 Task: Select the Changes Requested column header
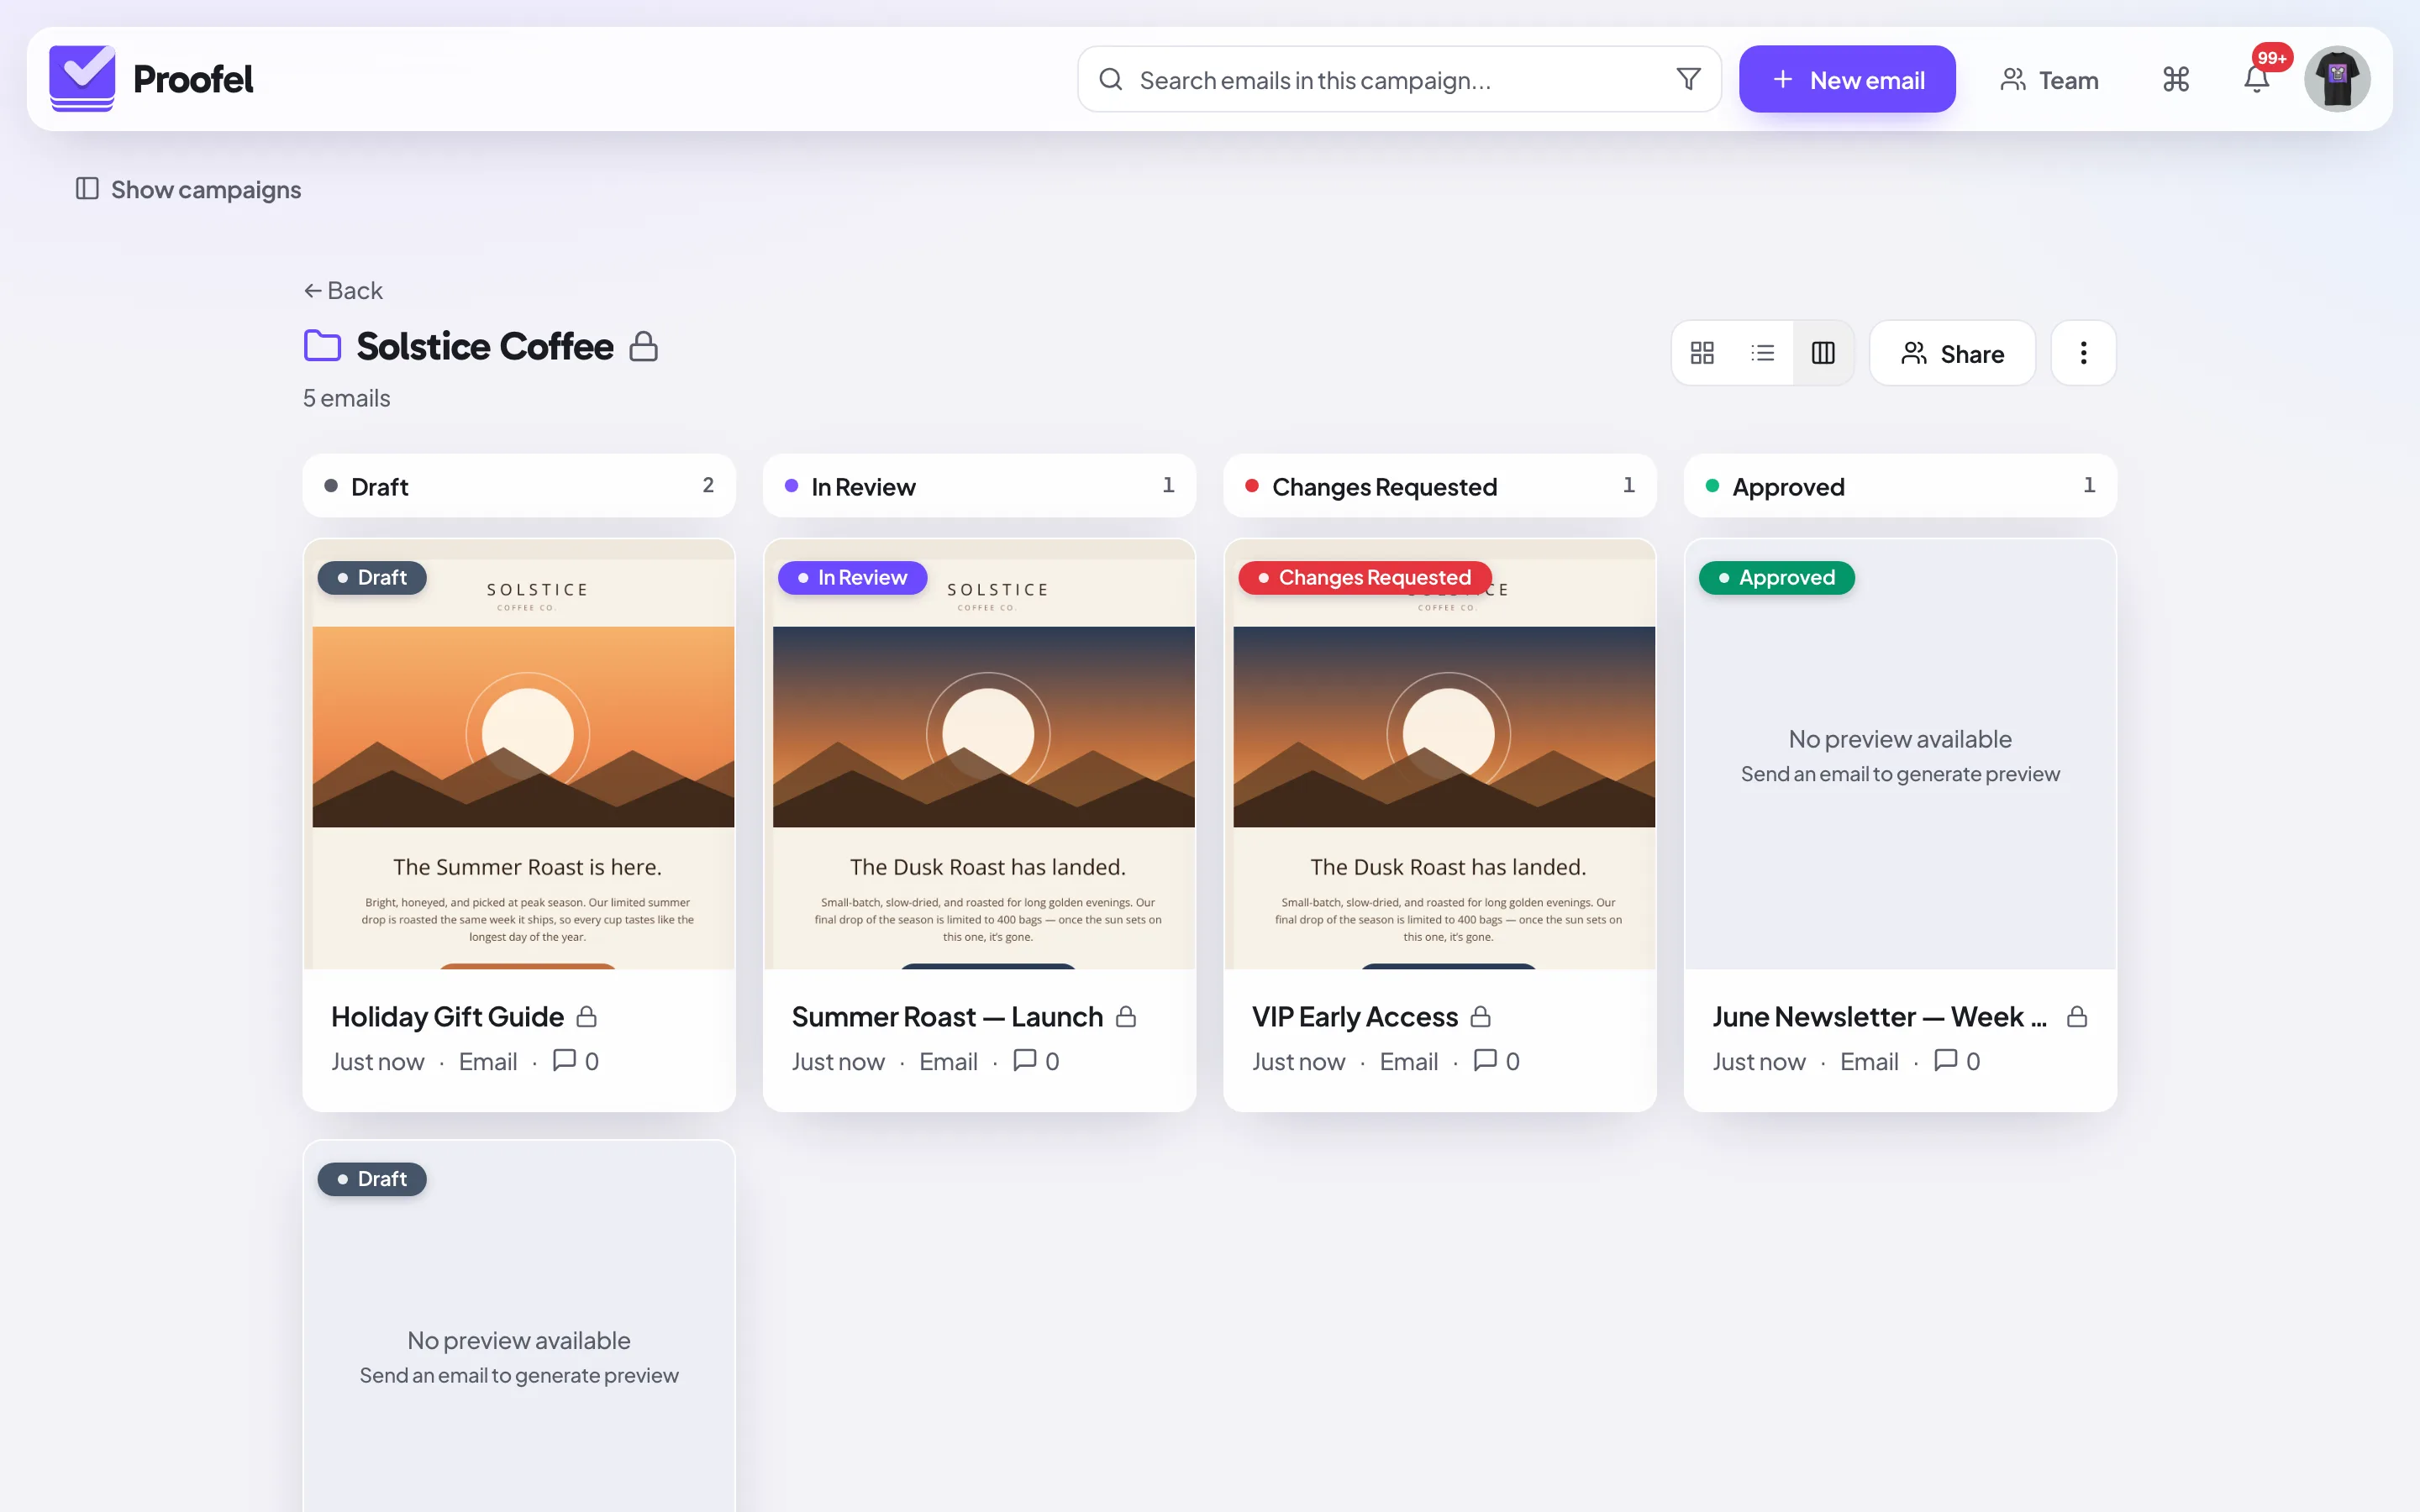pos(1440,486)
